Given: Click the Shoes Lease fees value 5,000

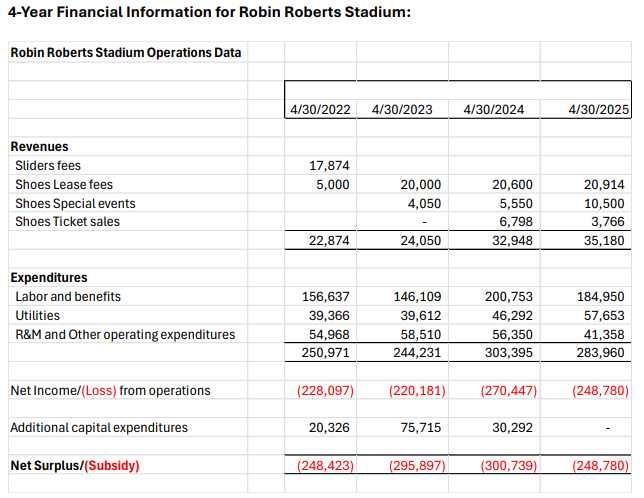Looking at the screenshot, I should [x=333, y=185].
